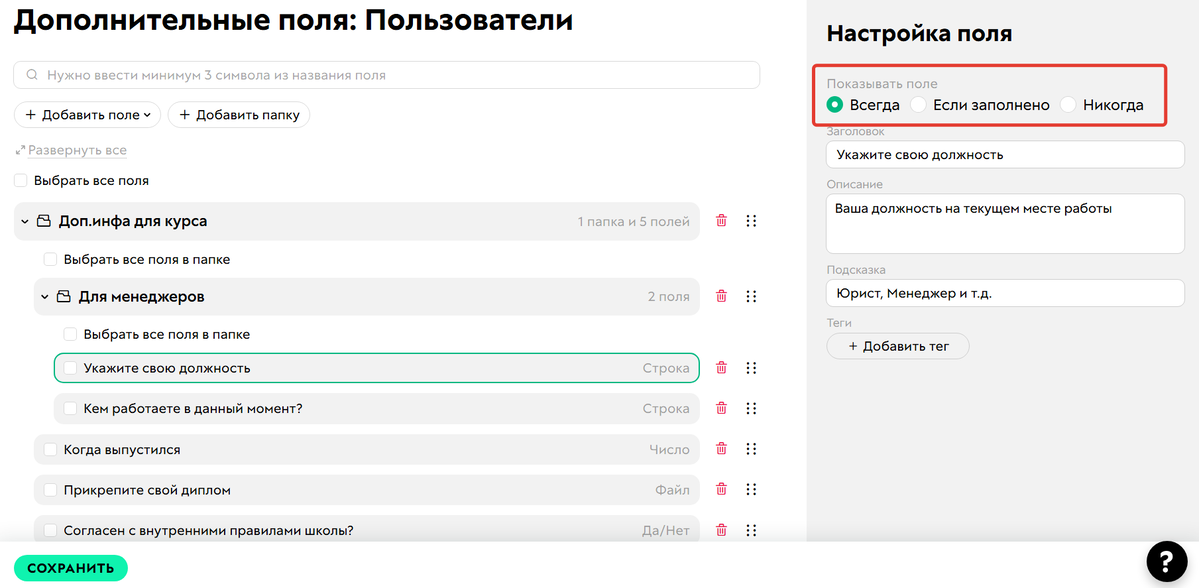Select the Всегда radio option
The height and width of the screenshot is (588, 1199).
835,105
